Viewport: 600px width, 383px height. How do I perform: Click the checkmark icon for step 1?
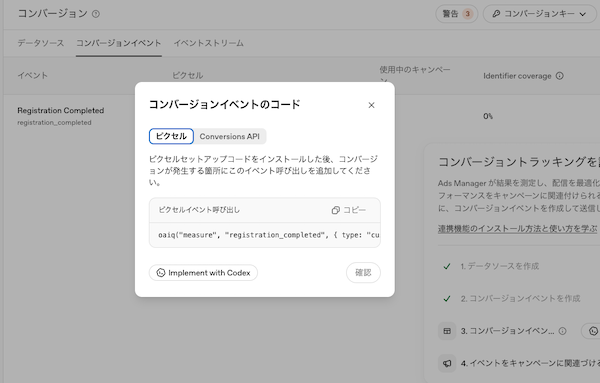(447, 266)
